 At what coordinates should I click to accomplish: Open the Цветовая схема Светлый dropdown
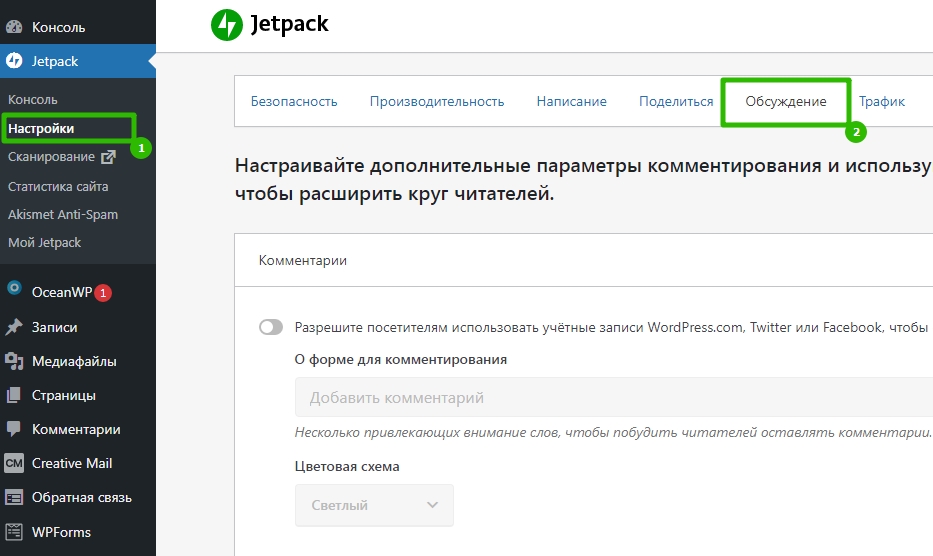tap(374, 505)
